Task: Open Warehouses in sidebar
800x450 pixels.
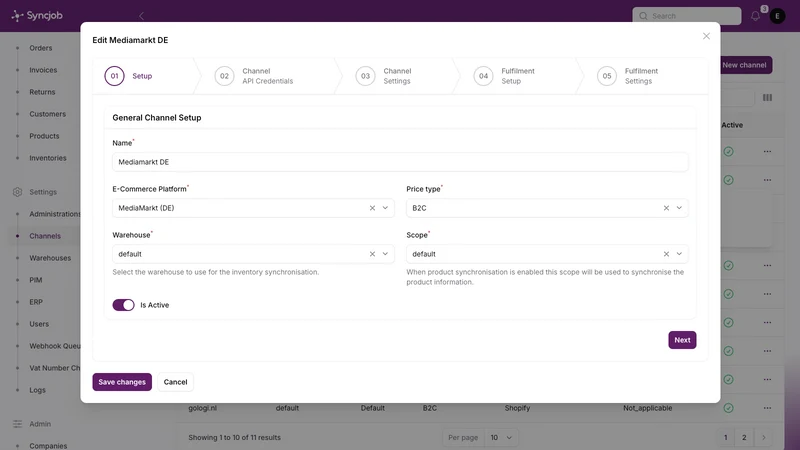Action: [50, 258]
